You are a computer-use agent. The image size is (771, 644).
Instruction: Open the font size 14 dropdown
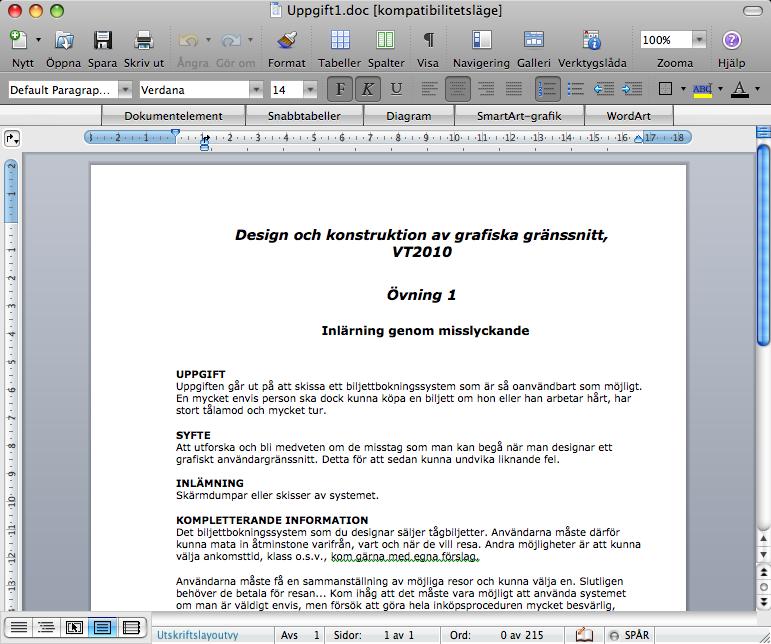click(x=310, y=90)
